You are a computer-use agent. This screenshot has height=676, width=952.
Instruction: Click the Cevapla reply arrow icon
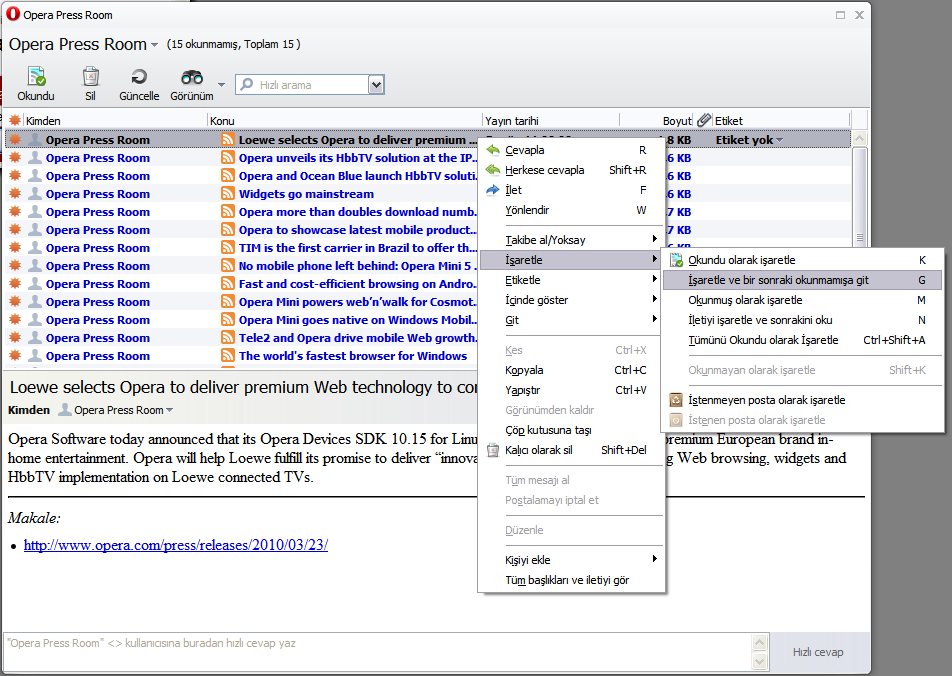[493, 150]
